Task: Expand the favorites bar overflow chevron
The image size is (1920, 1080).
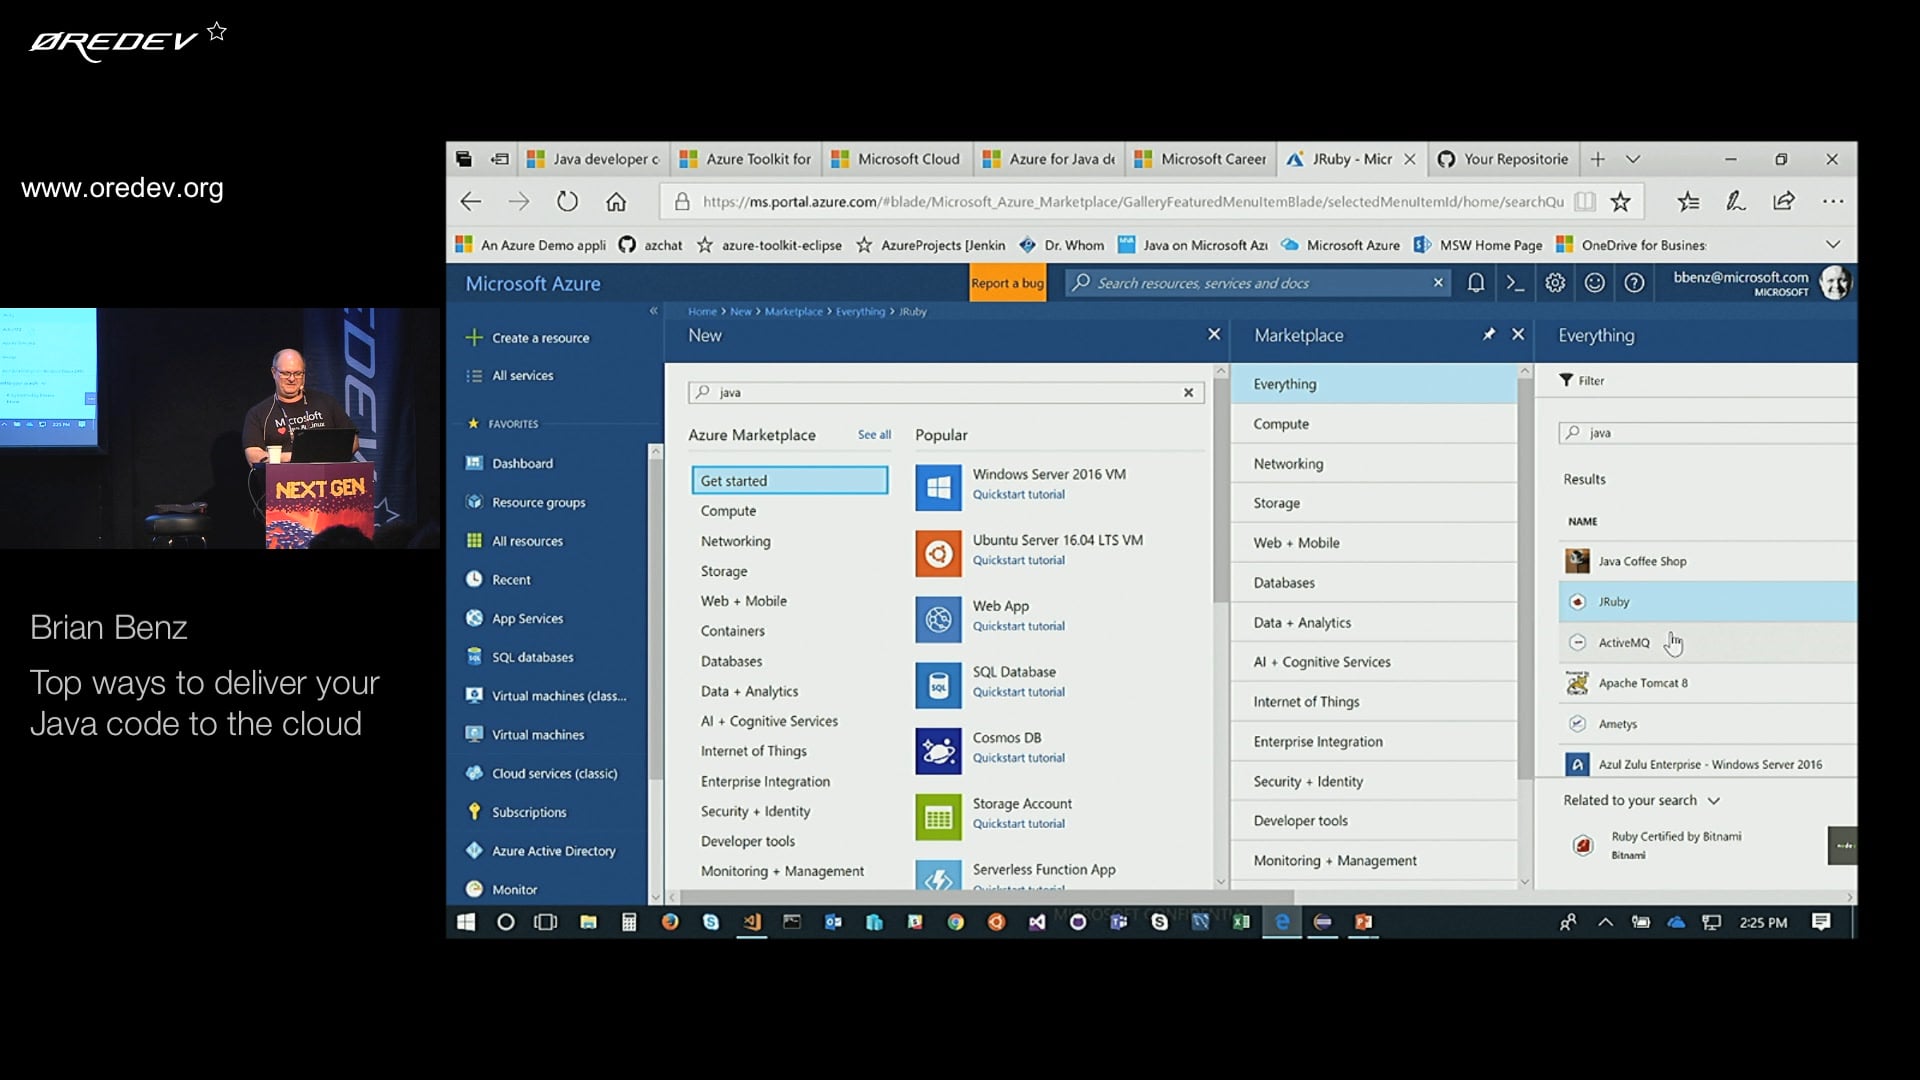Action: click(1832, 245)
